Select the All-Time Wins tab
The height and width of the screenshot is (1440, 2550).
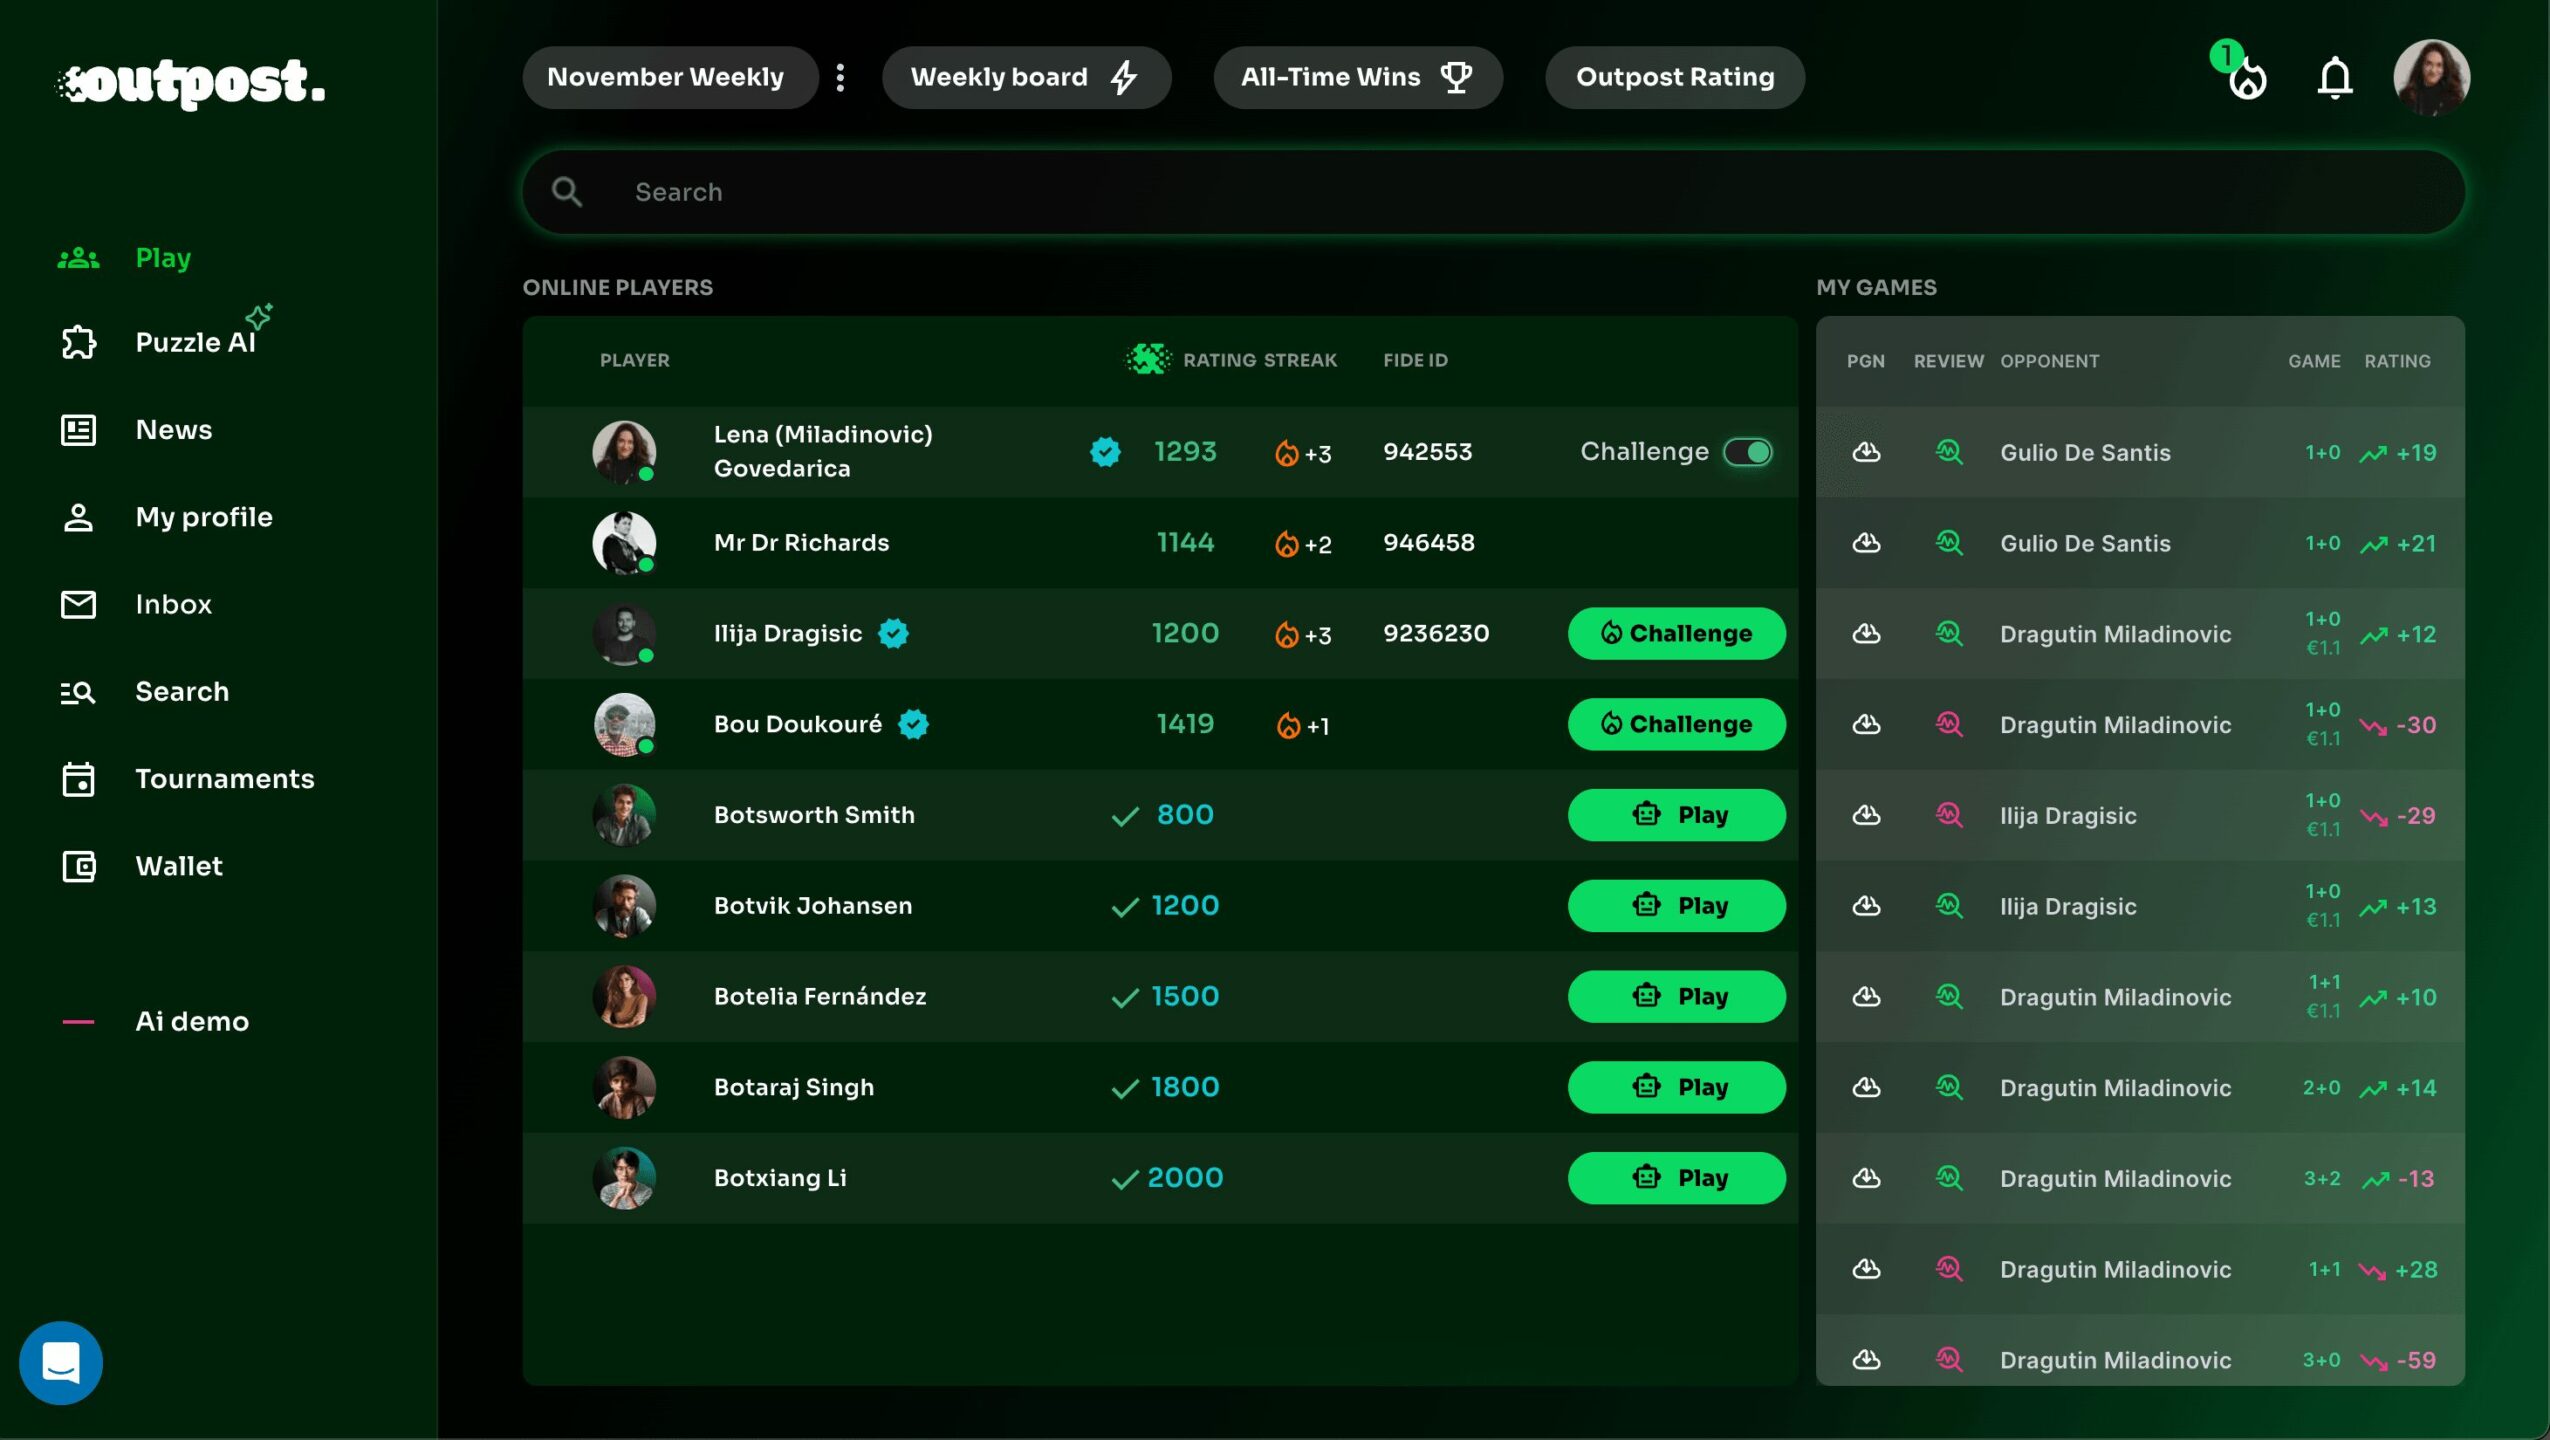[1356, 77]
